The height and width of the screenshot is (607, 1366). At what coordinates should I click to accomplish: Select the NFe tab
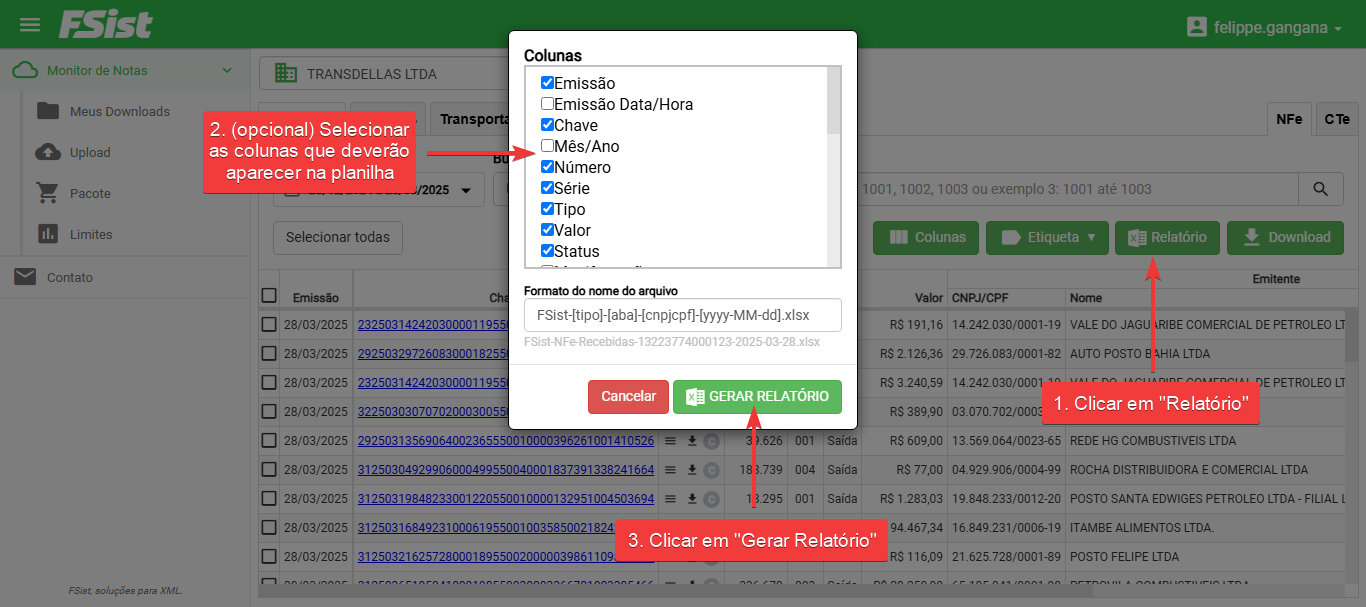click(1289, 119)
